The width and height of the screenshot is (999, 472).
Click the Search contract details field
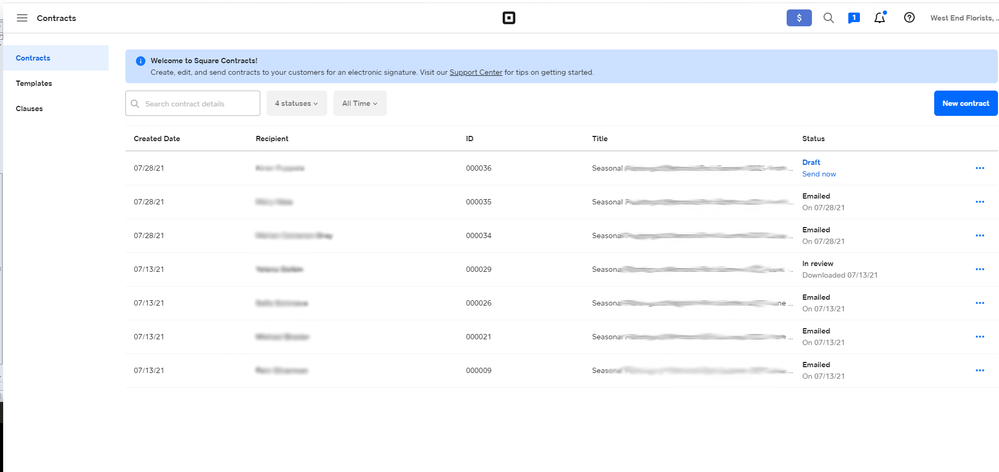pyautogui.click(x=193, y=103)
